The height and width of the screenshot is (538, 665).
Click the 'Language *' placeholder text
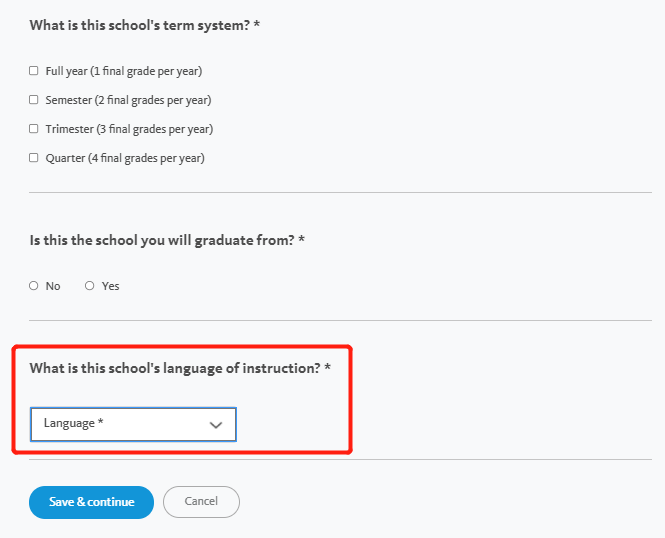[74, 423]
